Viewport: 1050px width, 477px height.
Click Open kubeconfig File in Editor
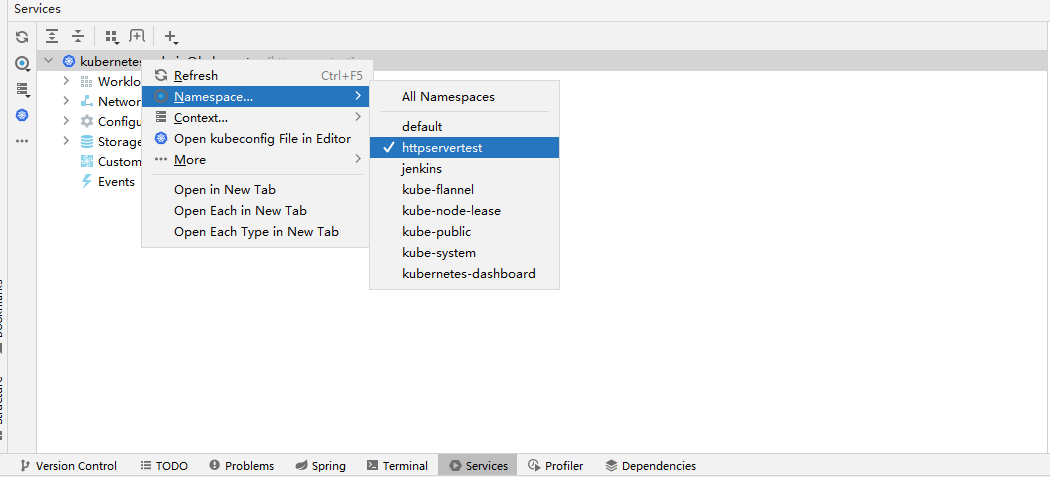click(x=262, y=139)
